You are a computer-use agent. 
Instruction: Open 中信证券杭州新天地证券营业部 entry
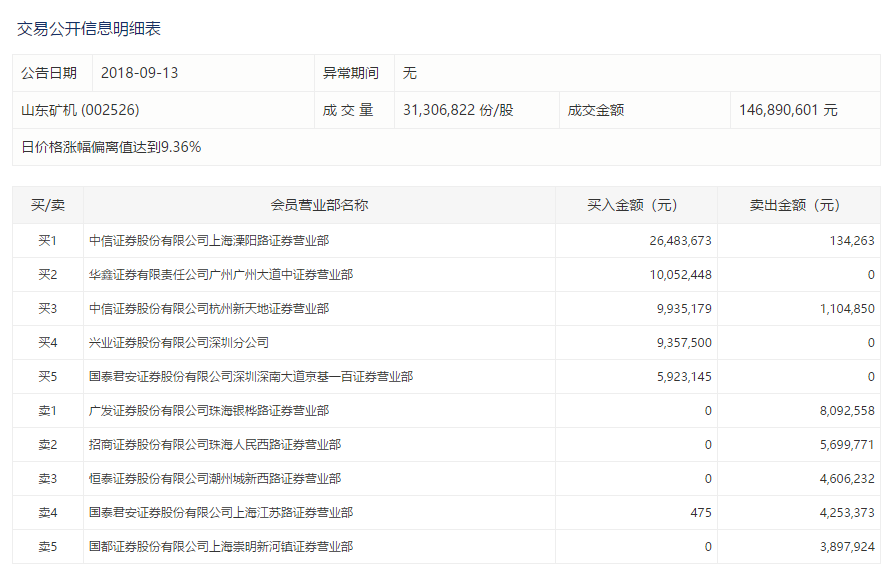[x=209, y=308]
